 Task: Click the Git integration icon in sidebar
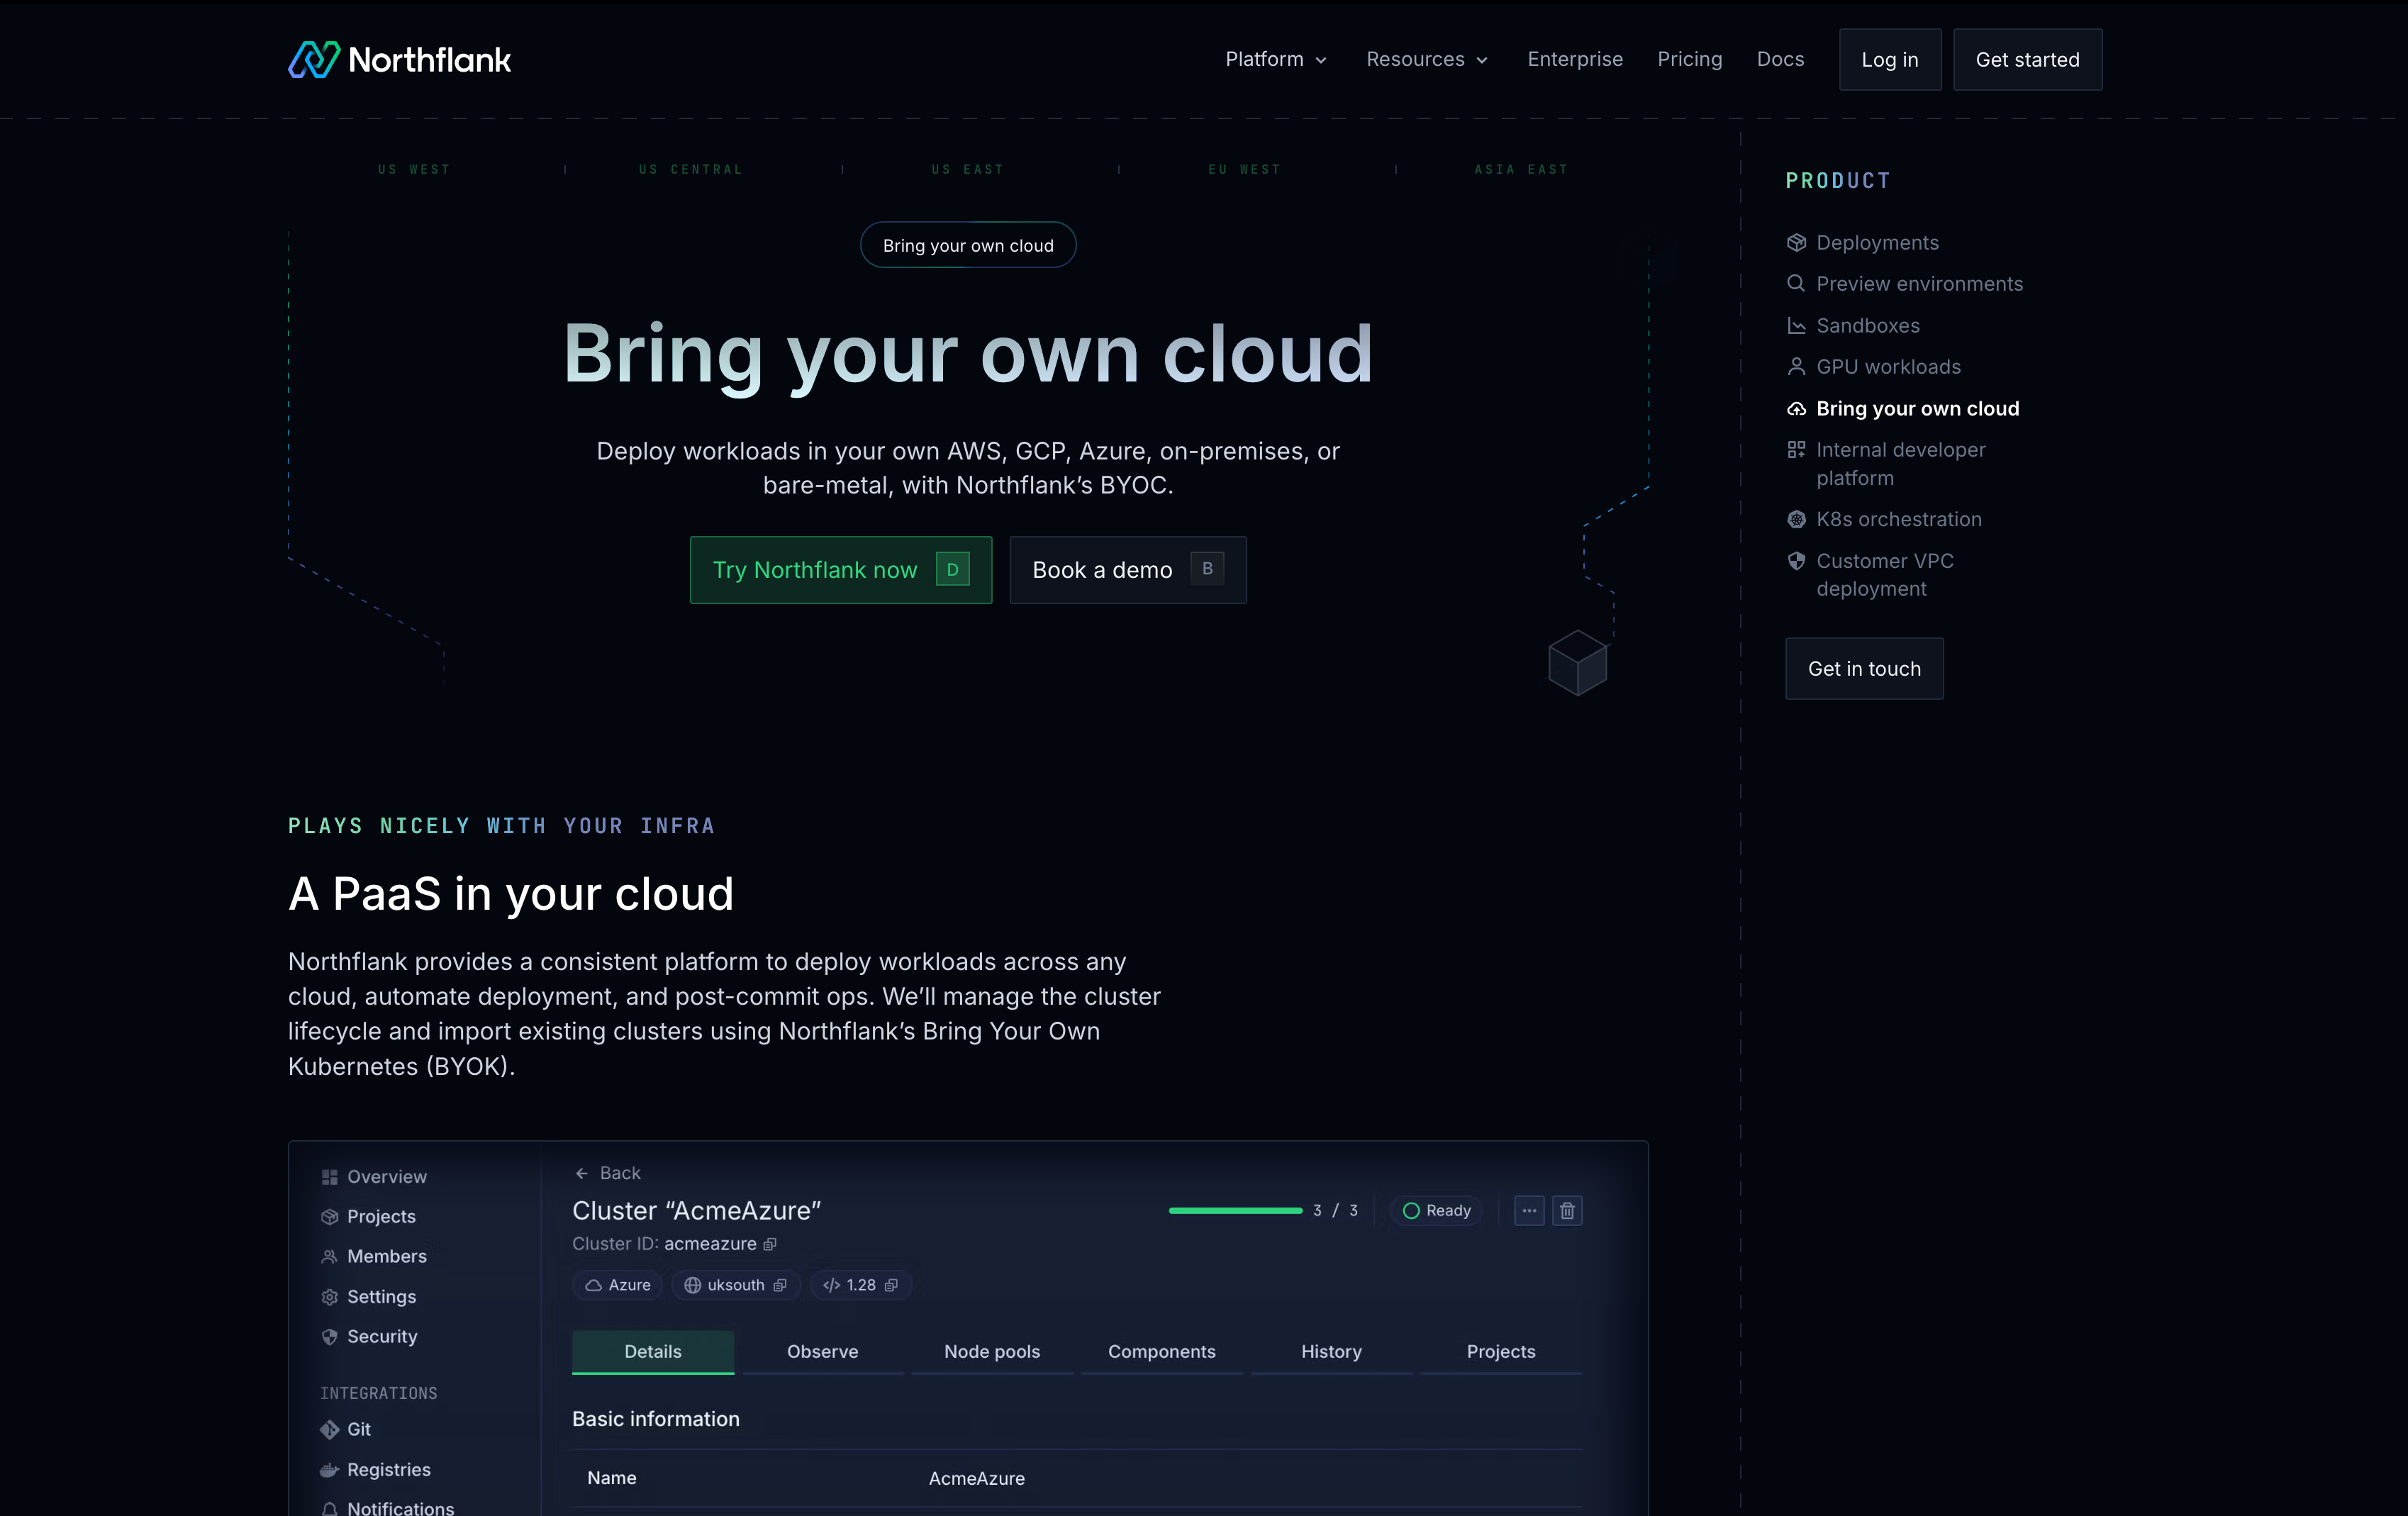pos(330,1430)
